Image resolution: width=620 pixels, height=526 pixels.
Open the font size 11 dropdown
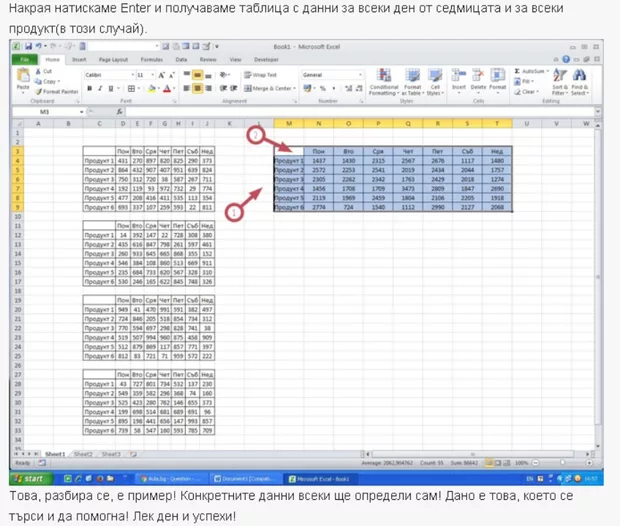click(153, 75)
